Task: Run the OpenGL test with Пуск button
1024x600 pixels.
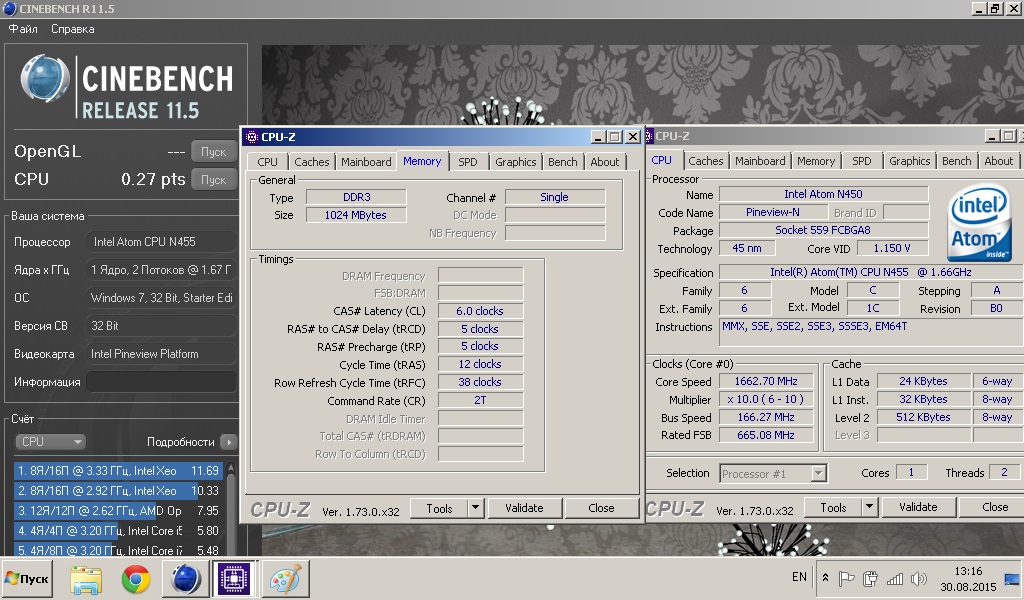Action: [214, 151]
